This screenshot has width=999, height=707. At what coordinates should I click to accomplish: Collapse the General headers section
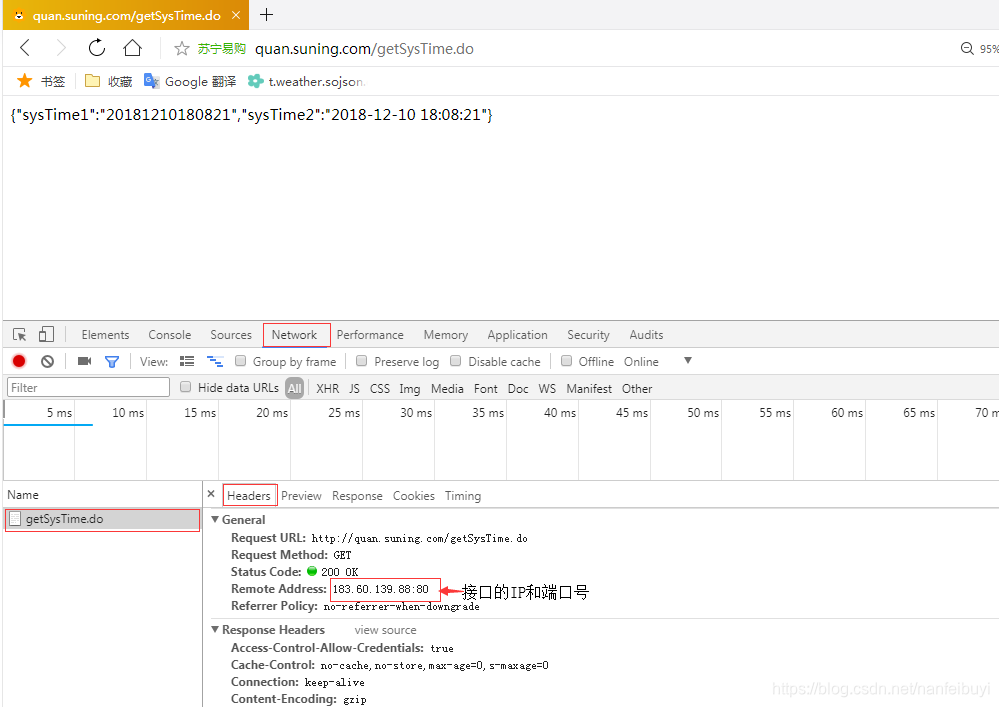click(x=216, y=519)
